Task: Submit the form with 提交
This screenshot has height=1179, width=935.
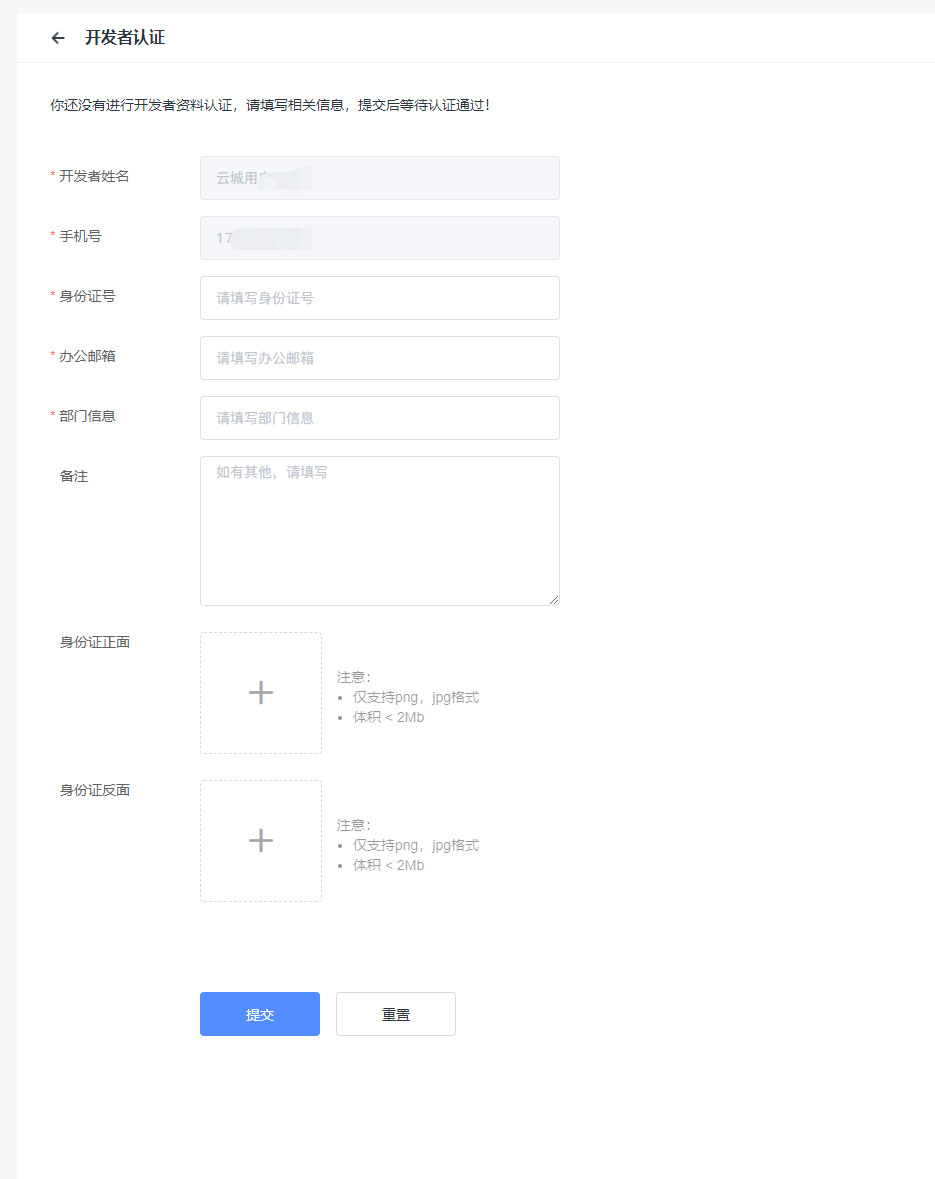Action: click(260, 1014)
